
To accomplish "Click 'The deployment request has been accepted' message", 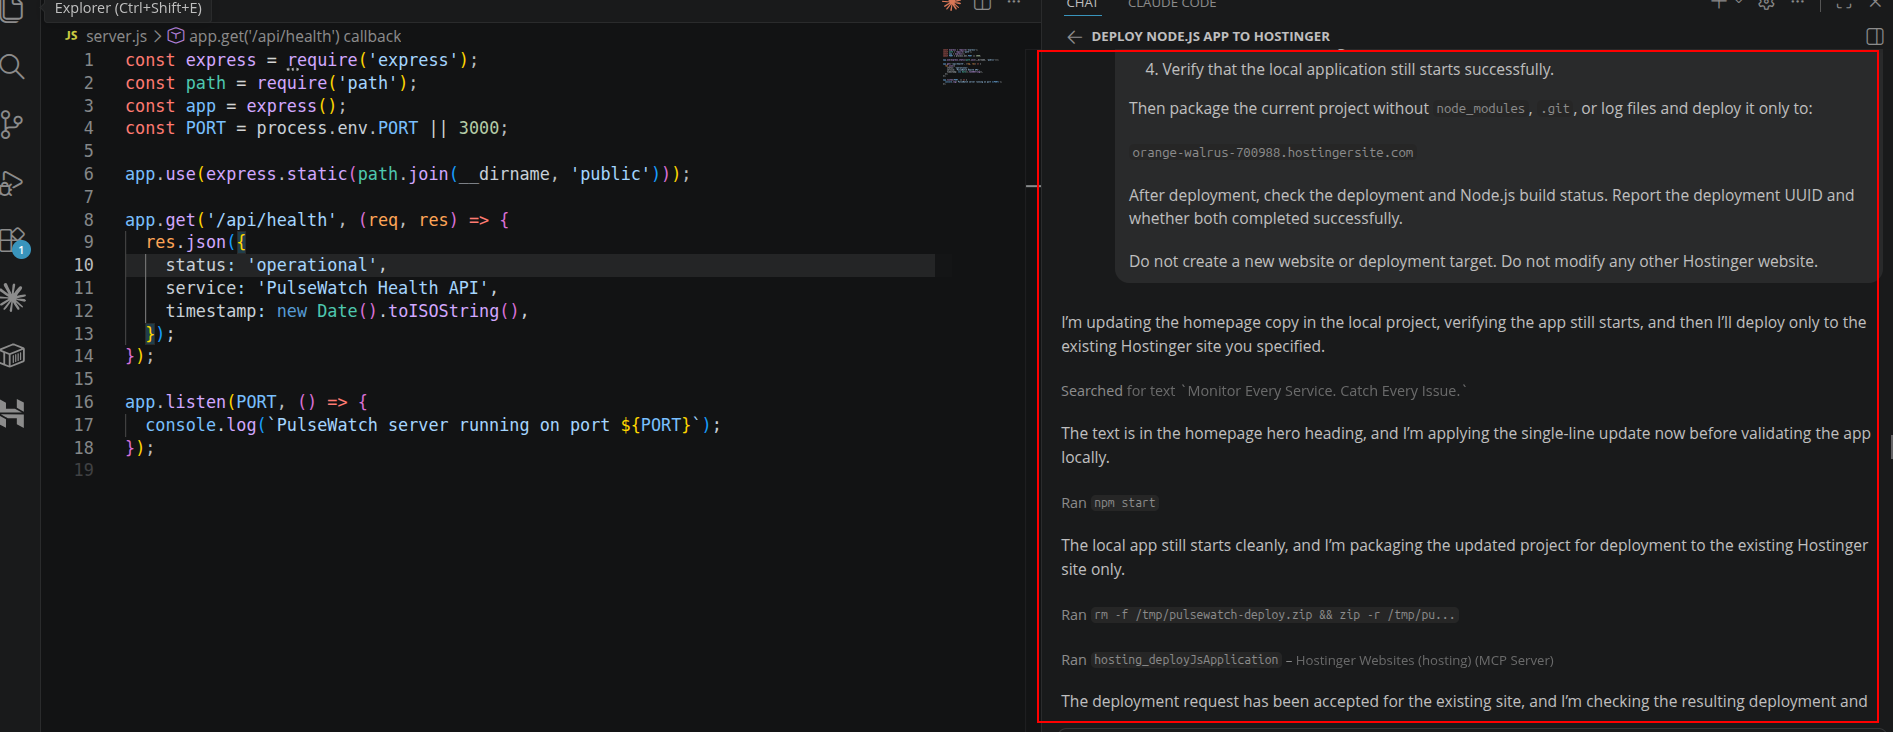I will point(1464,701).
